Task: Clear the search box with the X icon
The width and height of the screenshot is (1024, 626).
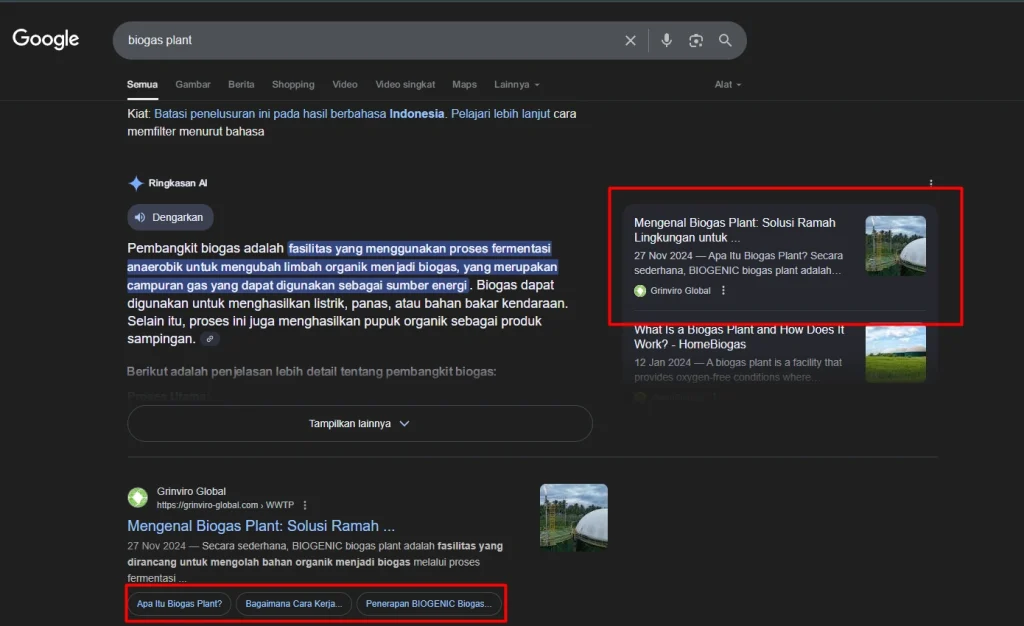Action: click(630, 41)
